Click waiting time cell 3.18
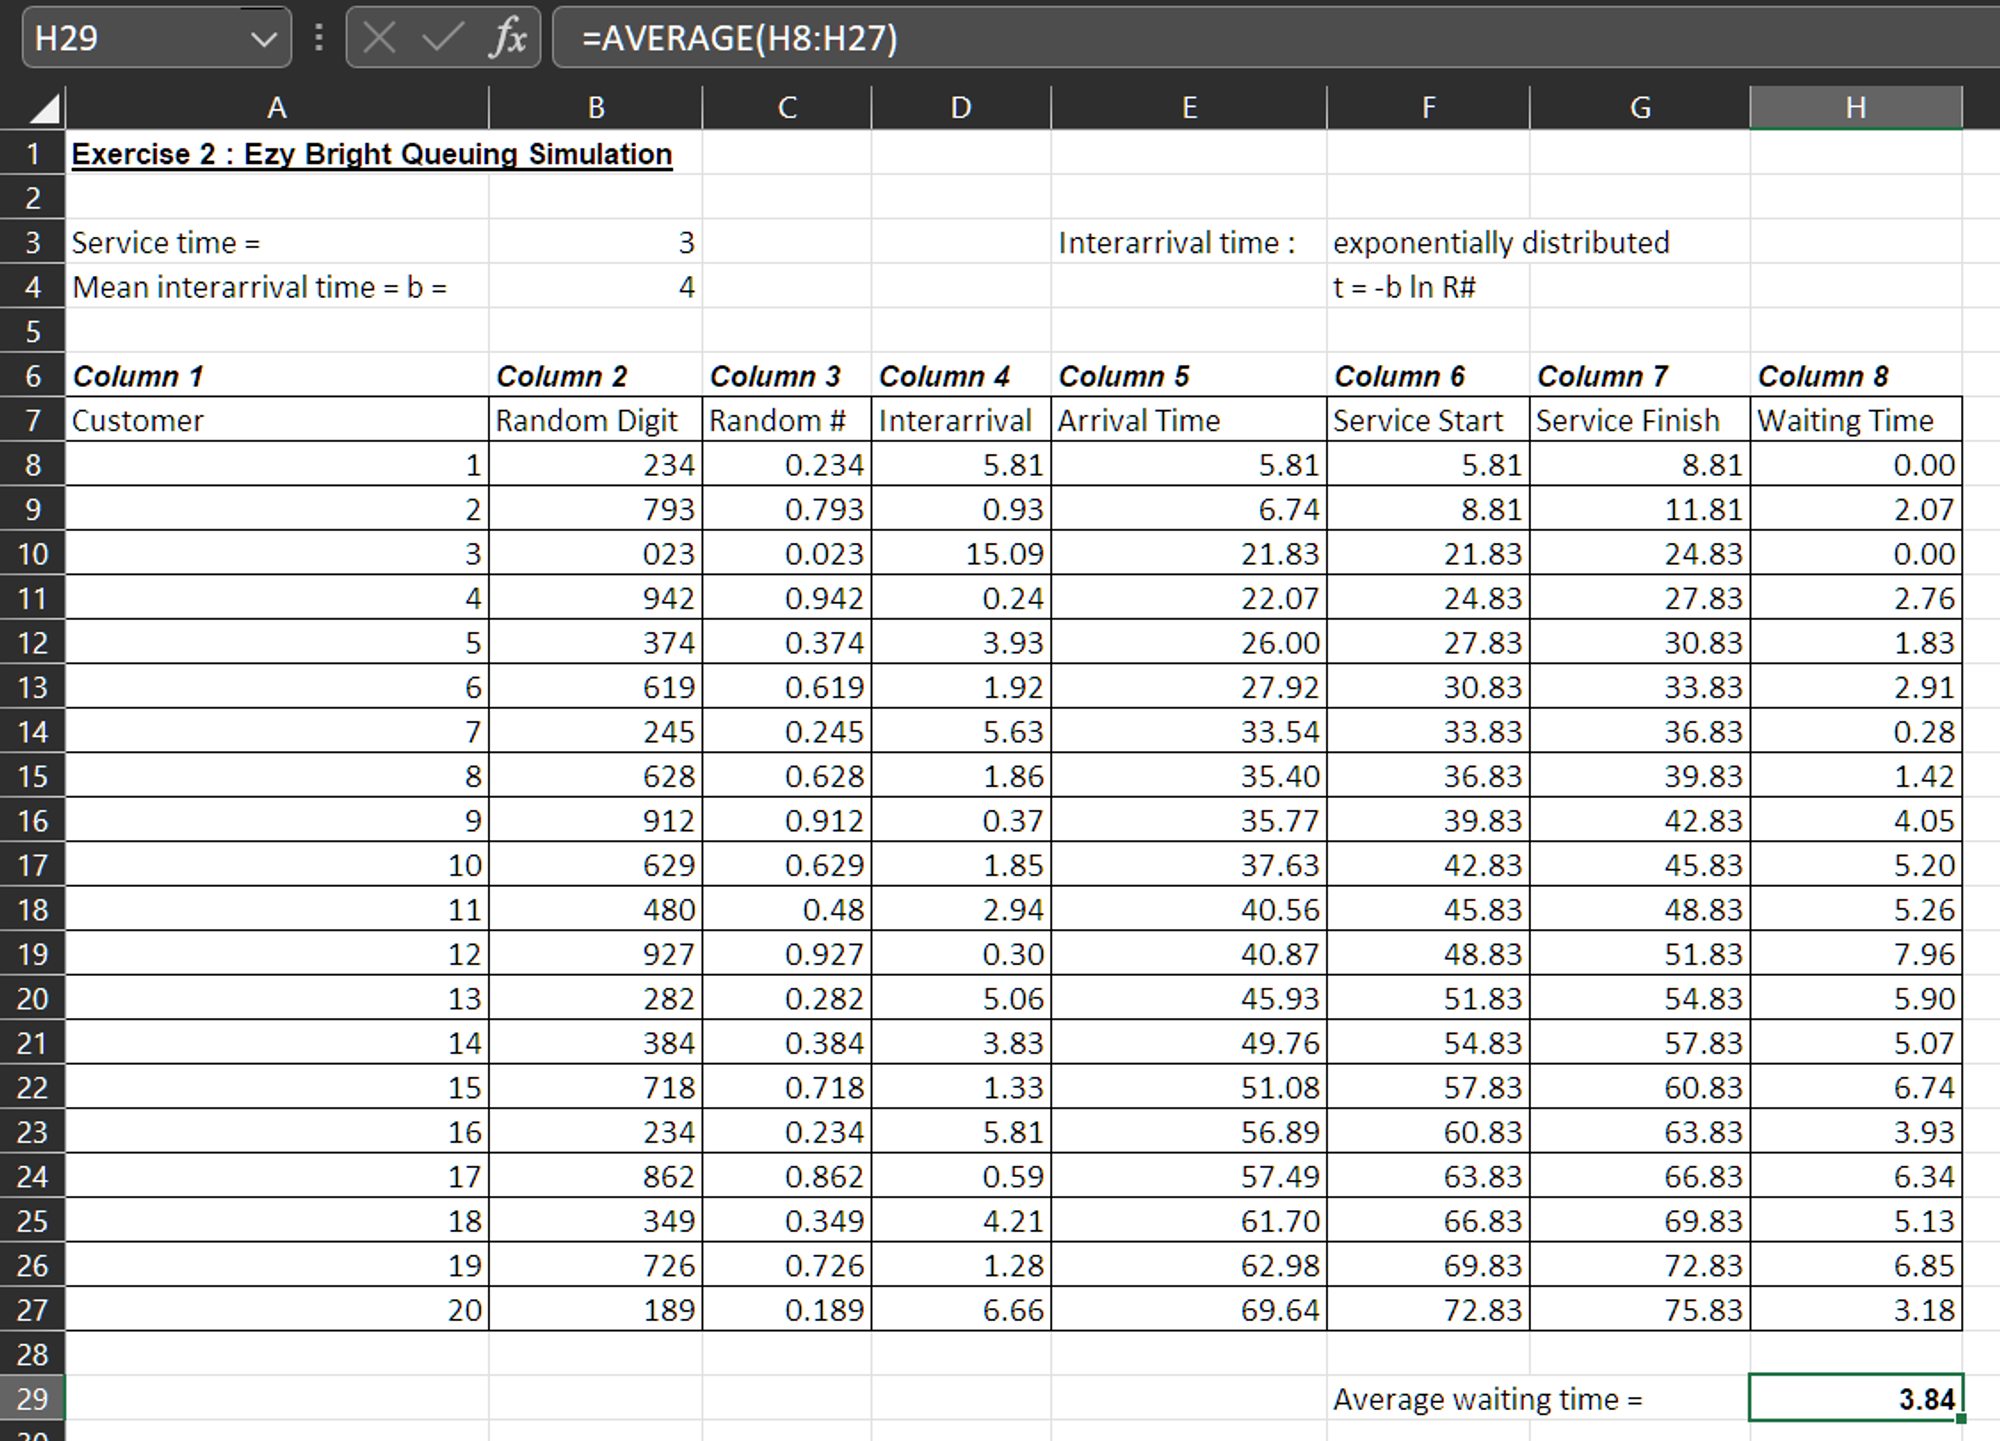The image size is (2000, 1441). click(1856, 1309)
